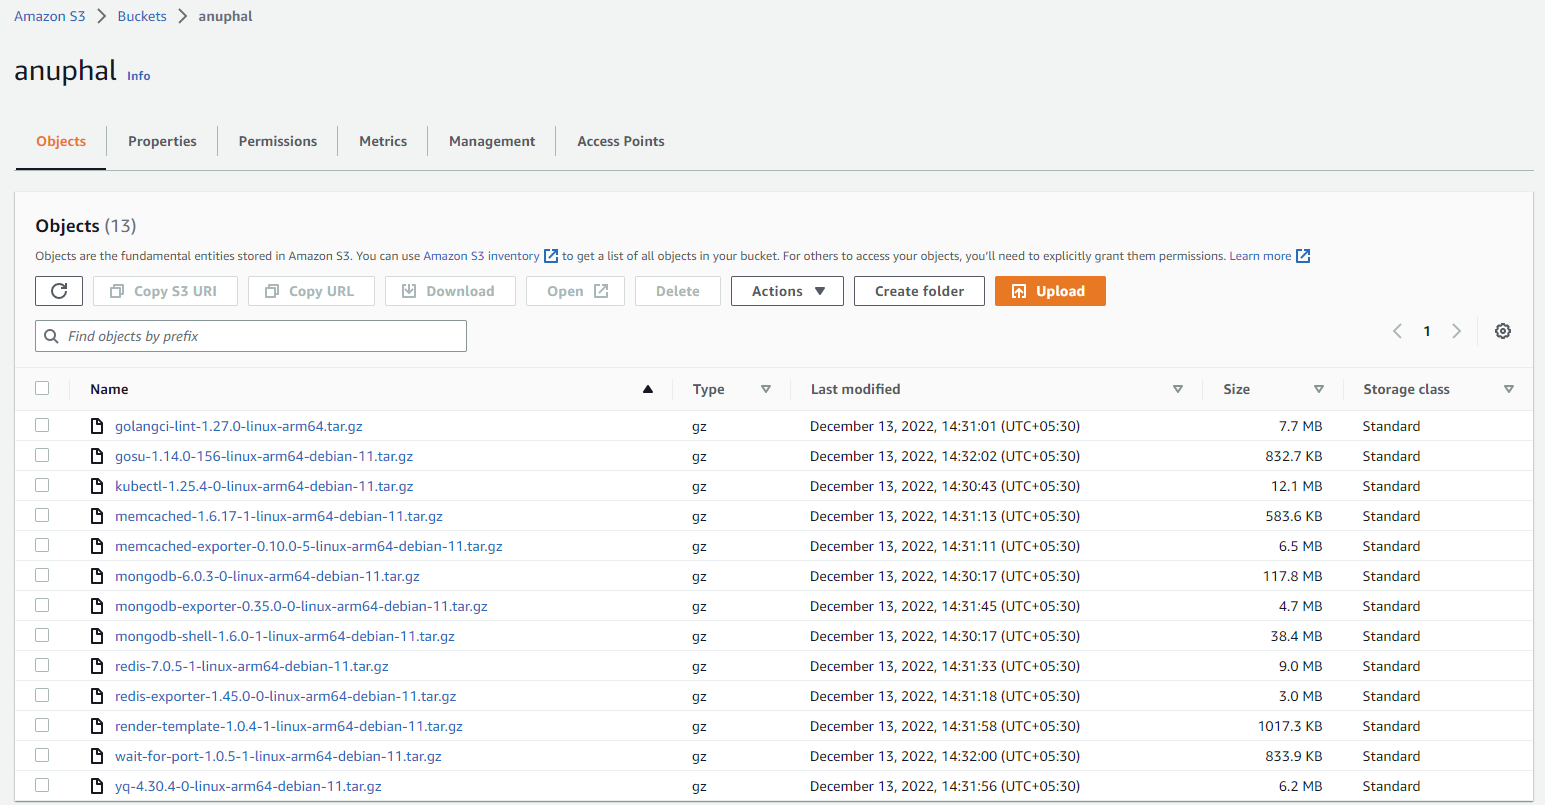
Task: Sort by Storage class column arrow
Action: click(1509, 389)
